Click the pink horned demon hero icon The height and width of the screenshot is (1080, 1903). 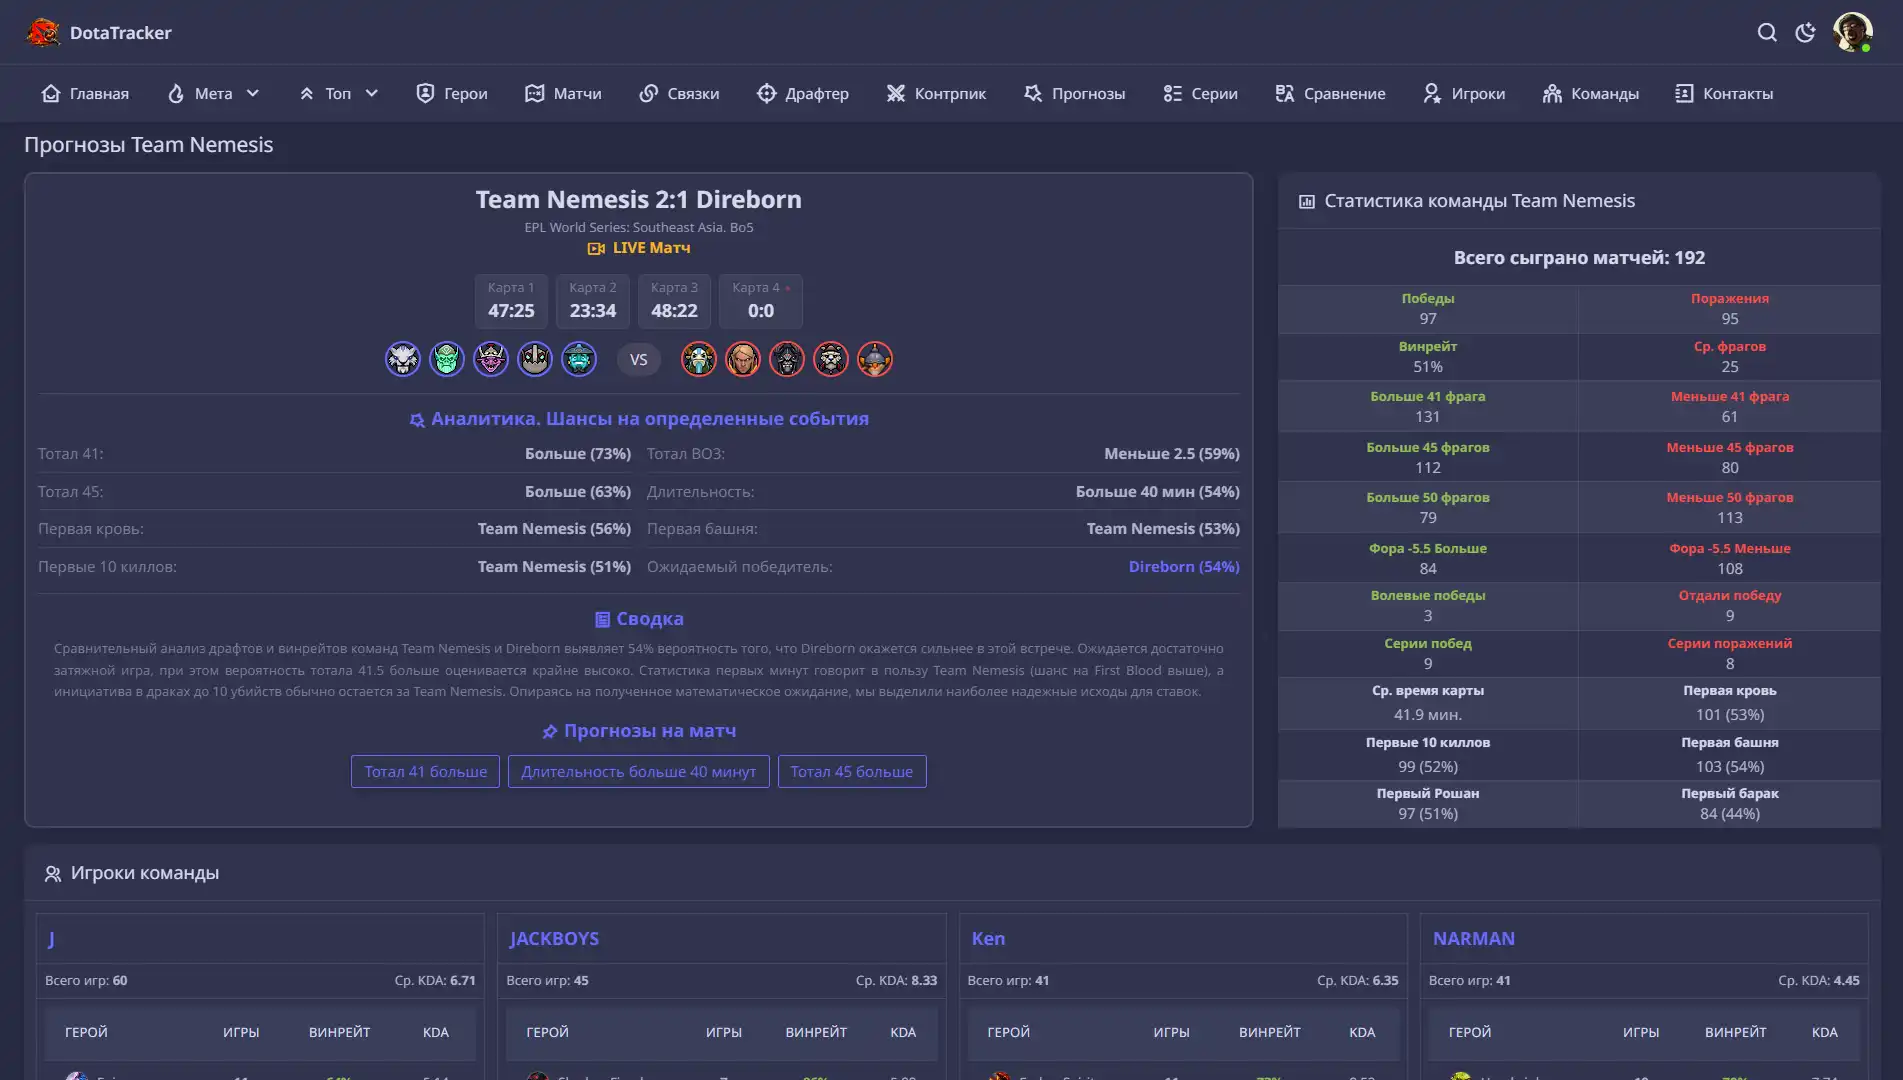[x=491, y=359]
